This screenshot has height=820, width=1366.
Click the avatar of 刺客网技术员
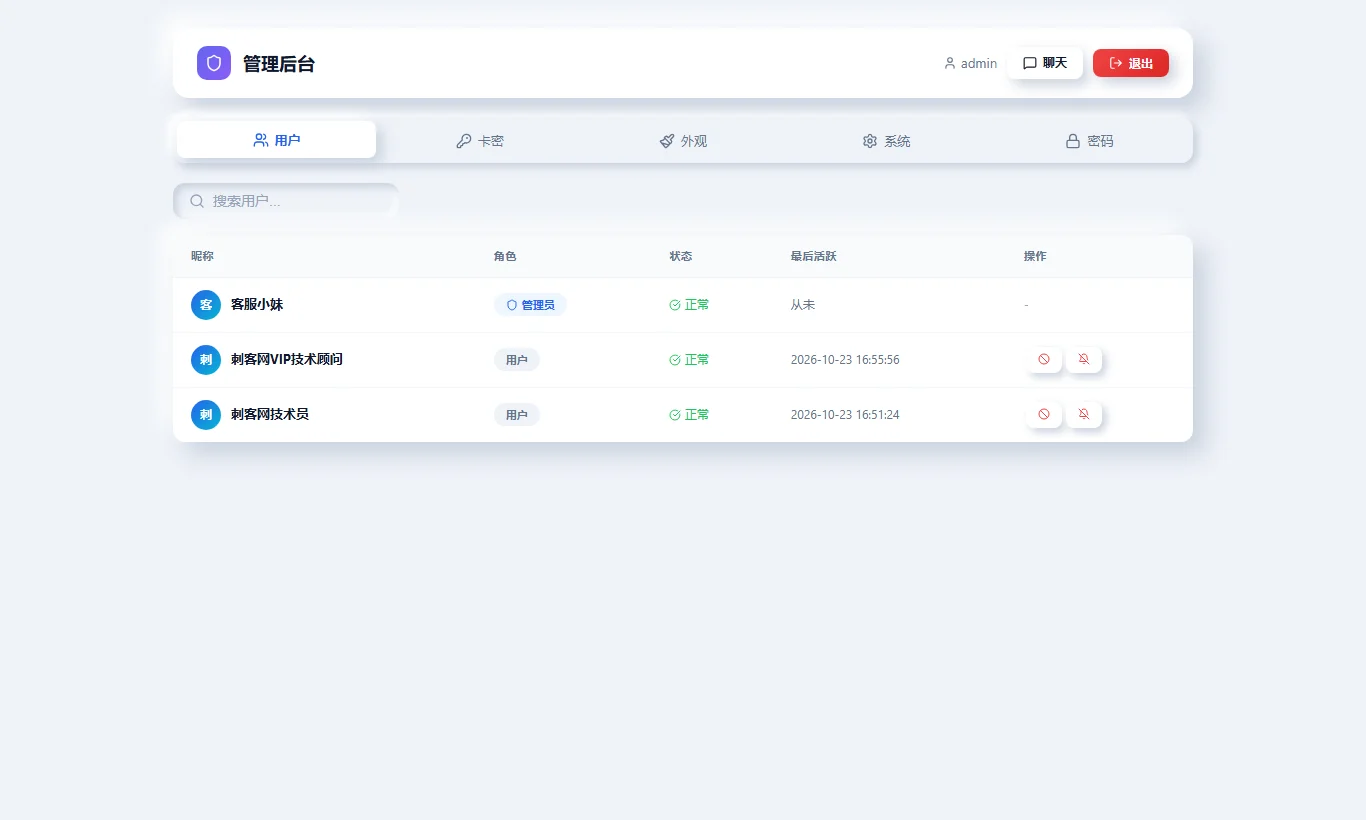(x=206, y=415)
